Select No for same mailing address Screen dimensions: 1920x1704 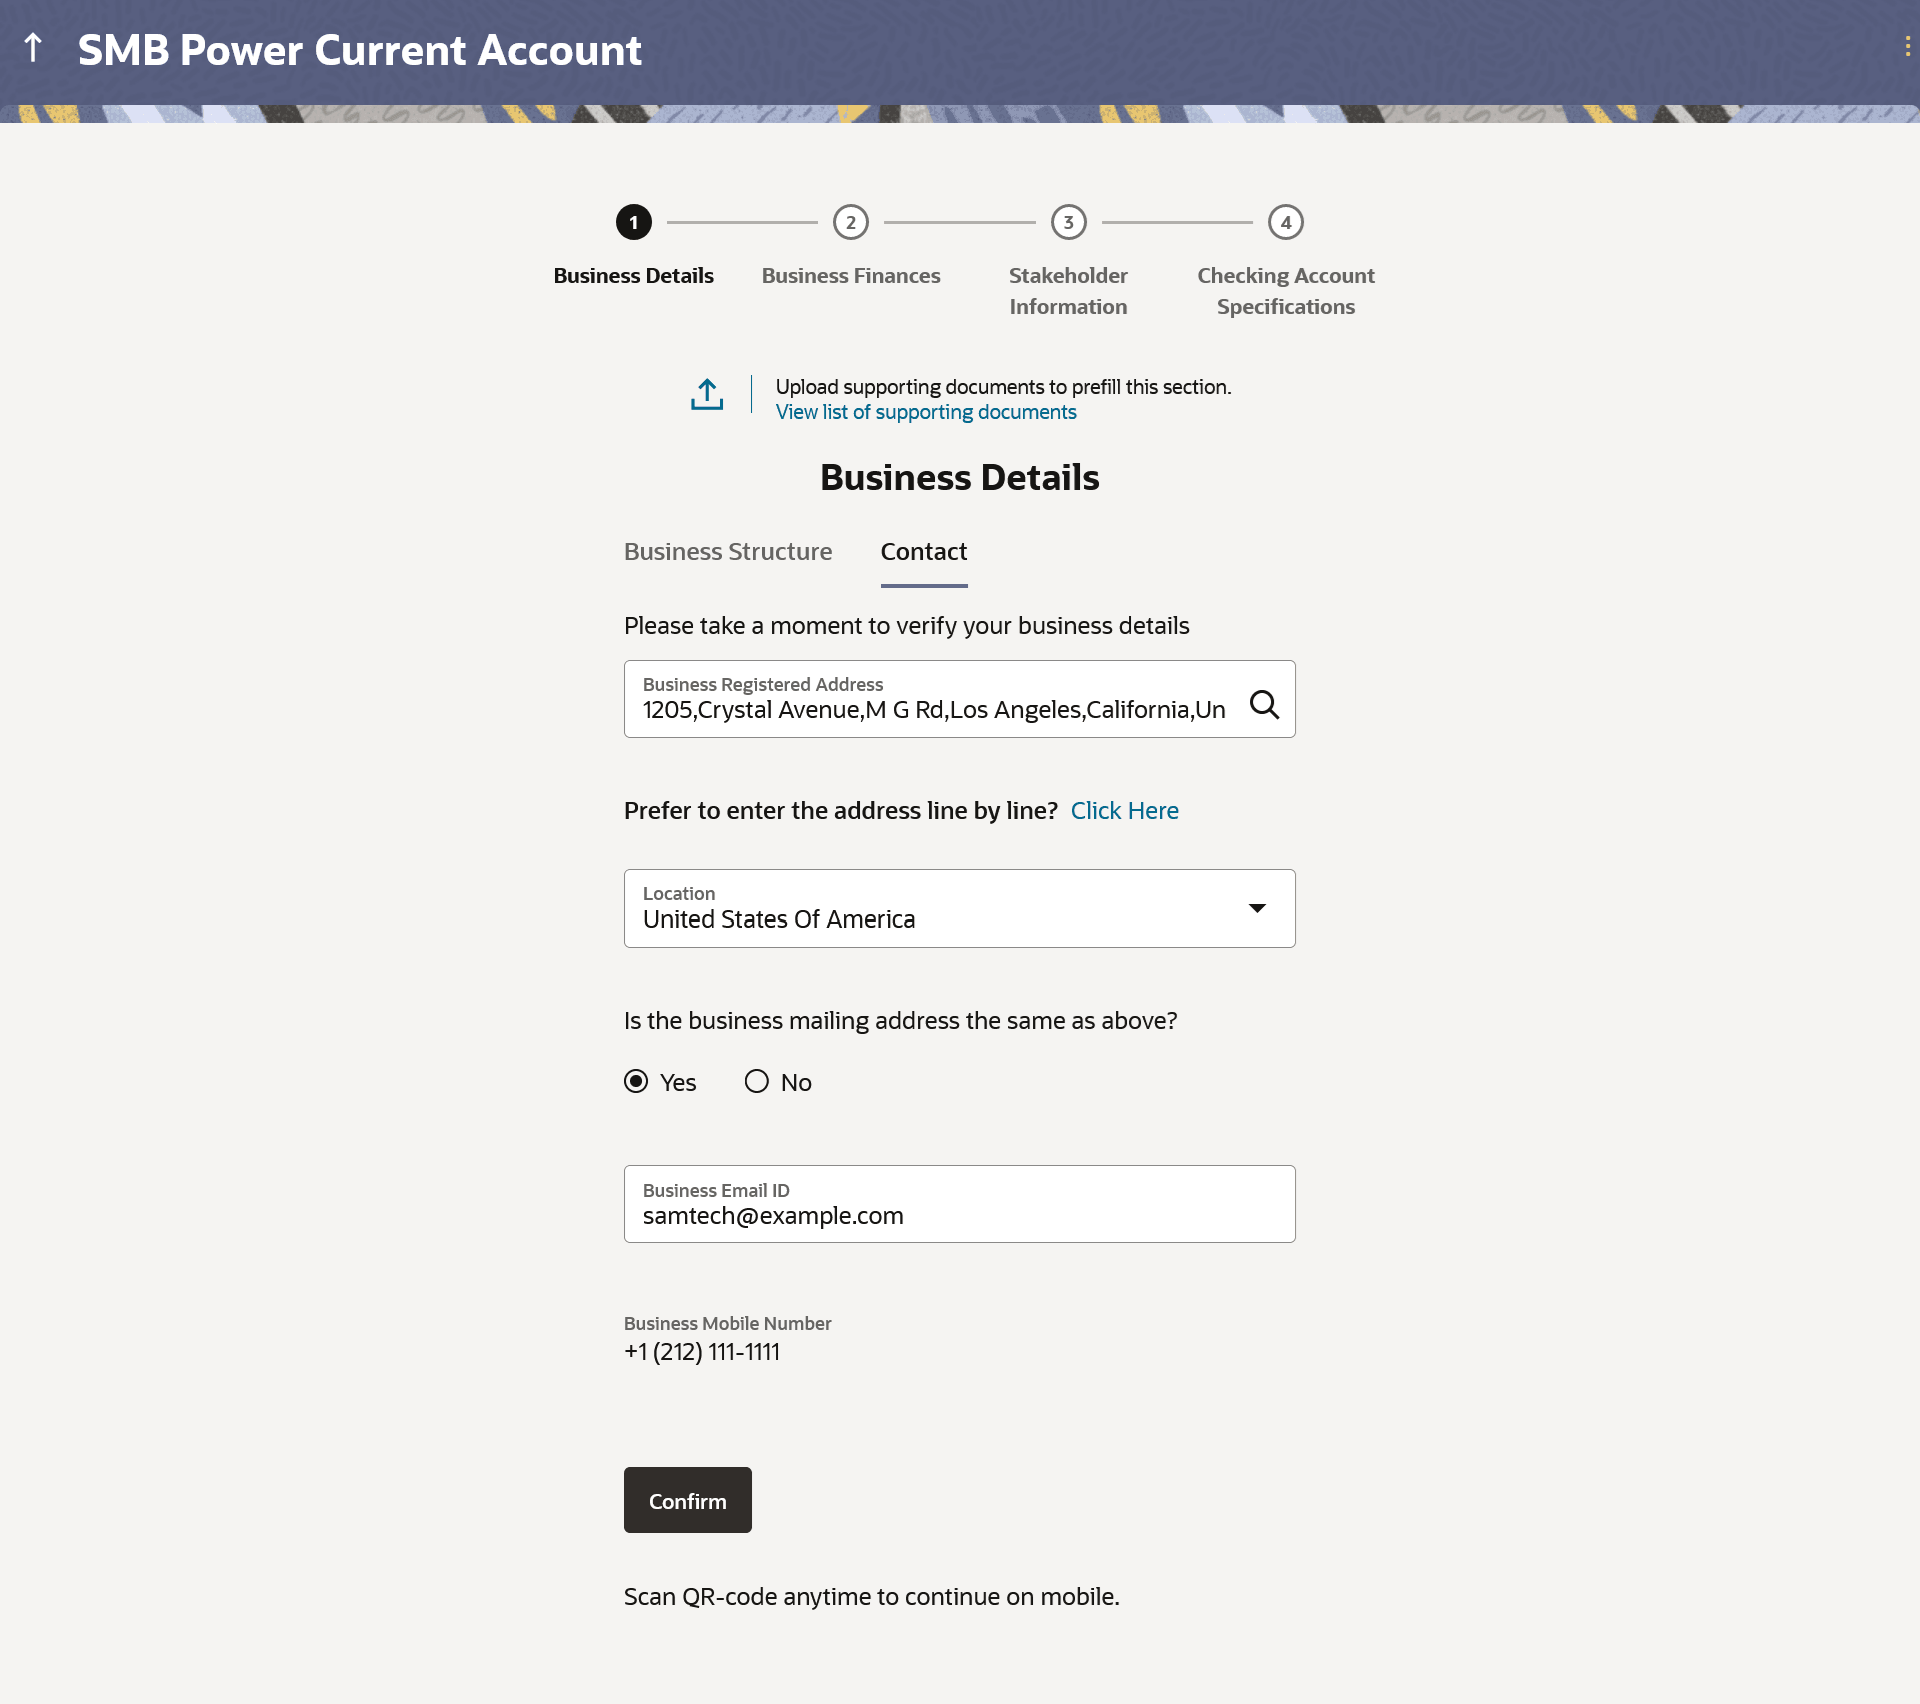pyautogui.click(x=757, y=1081)
